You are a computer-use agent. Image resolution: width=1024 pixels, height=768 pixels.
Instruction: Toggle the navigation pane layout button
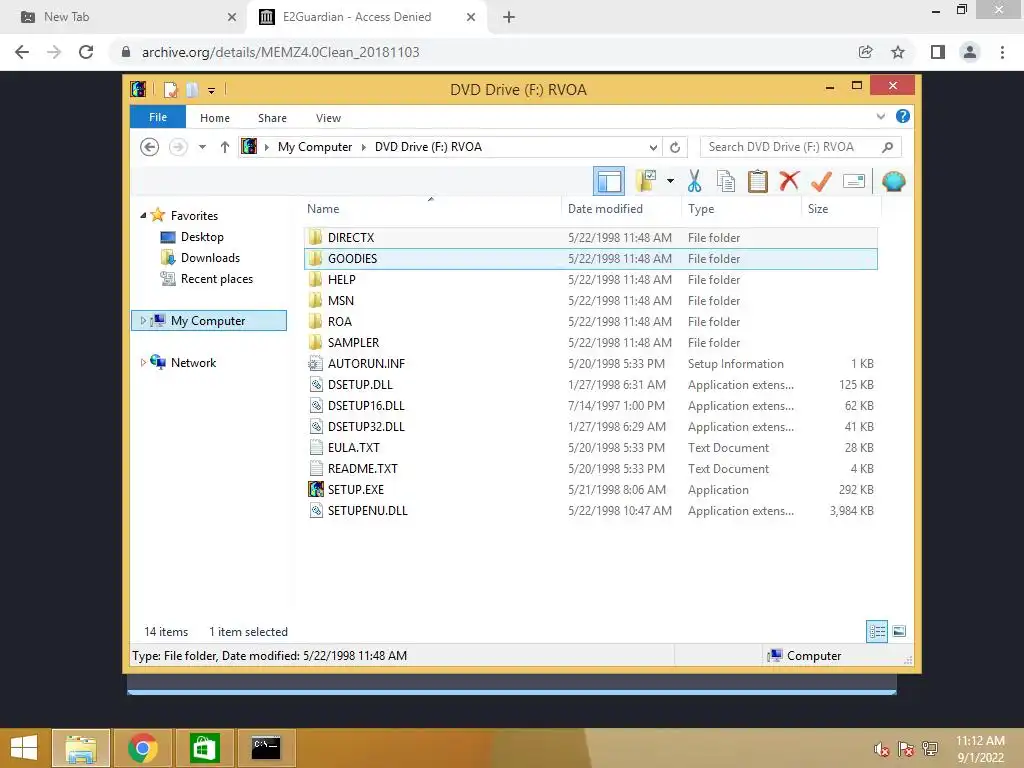tap(609, 181)
